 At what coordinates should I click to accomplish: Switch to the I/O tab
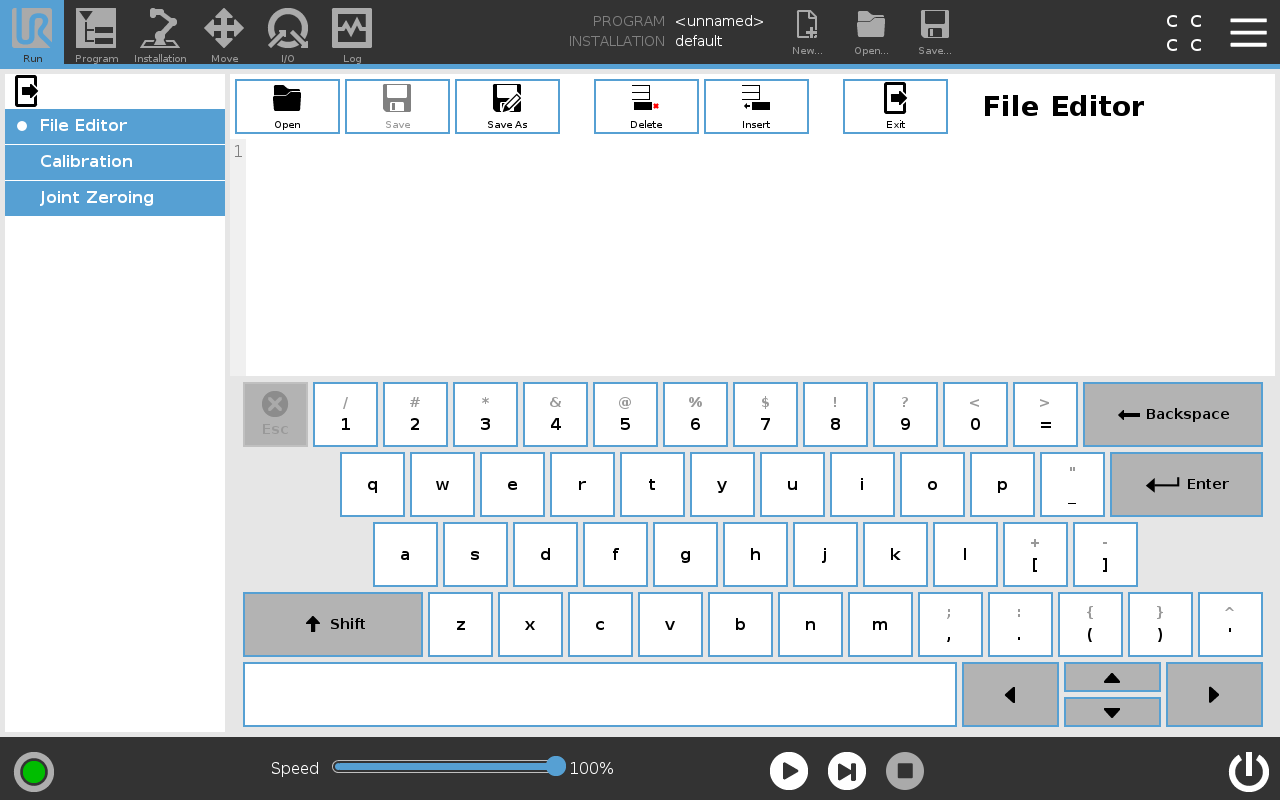coord(288,33)
